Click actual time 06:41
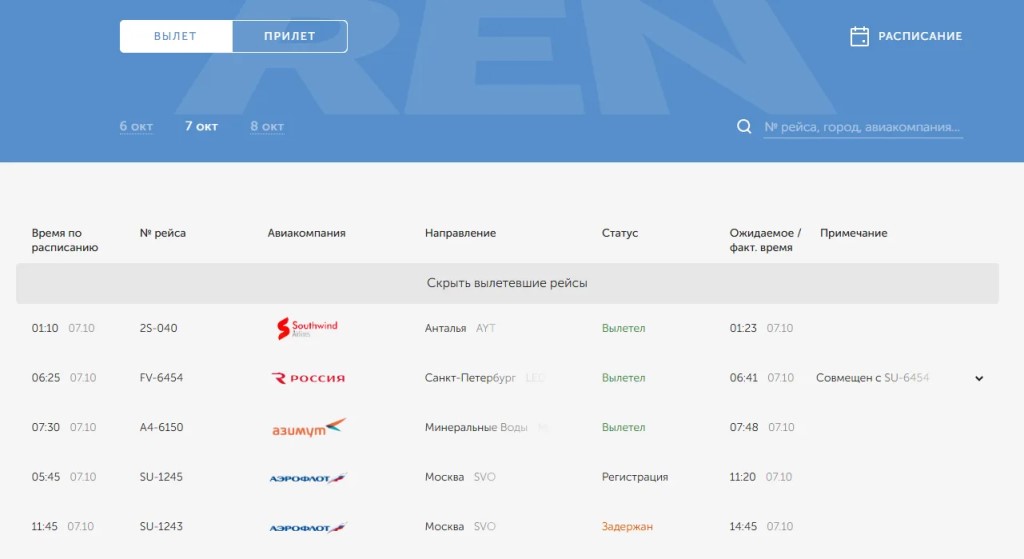1024x559 pixels. point(744,377)
